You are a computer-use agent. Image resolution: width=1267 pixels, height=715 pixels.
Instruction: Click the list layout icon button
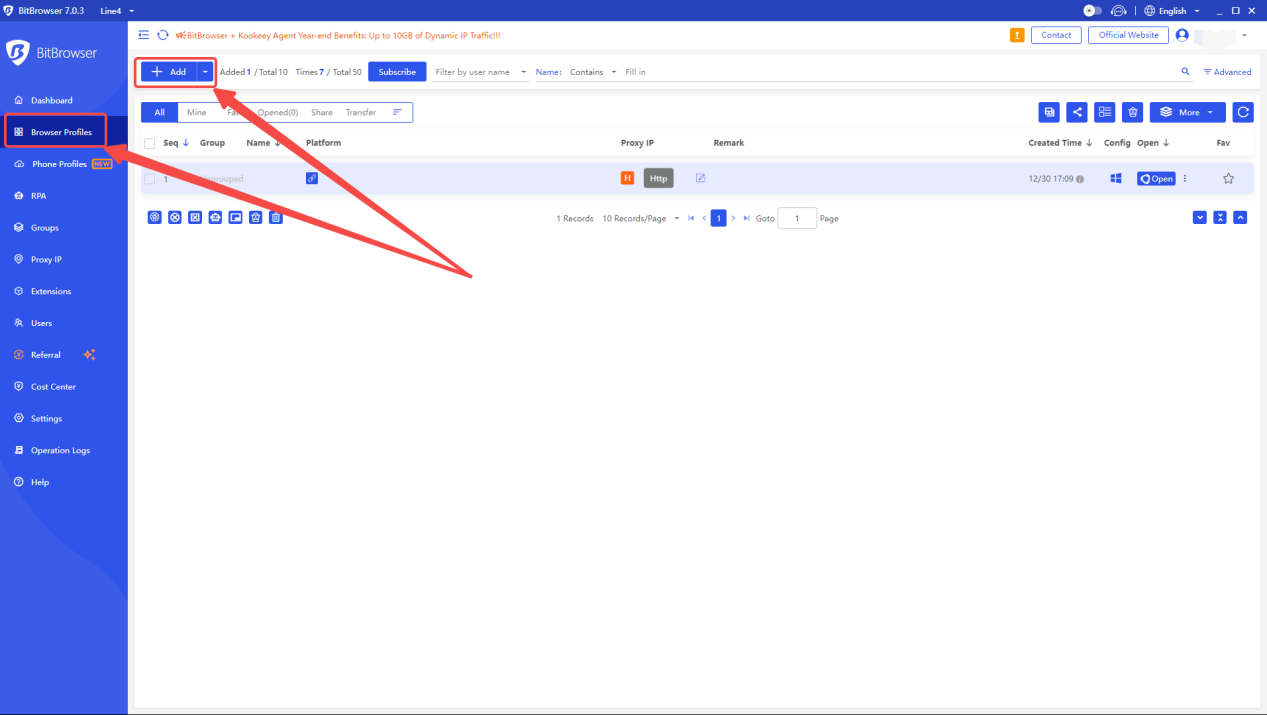1105,112
